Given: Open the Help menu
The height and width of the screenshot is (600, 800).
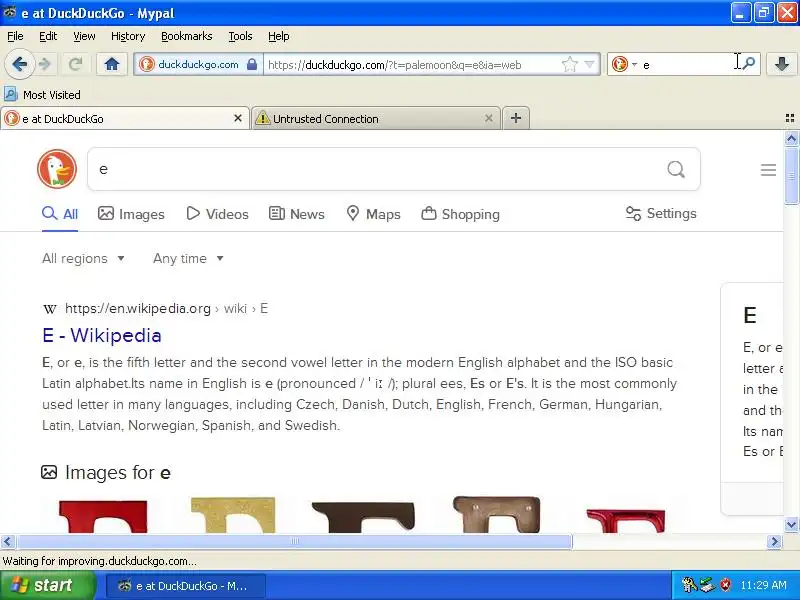Looking at the screenshot, I should pyautogui.click(x=279, y=36).
